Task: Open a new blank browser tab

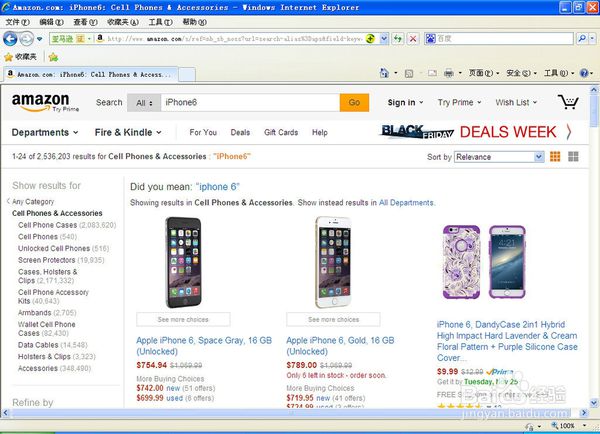Action: click(187, 74)
